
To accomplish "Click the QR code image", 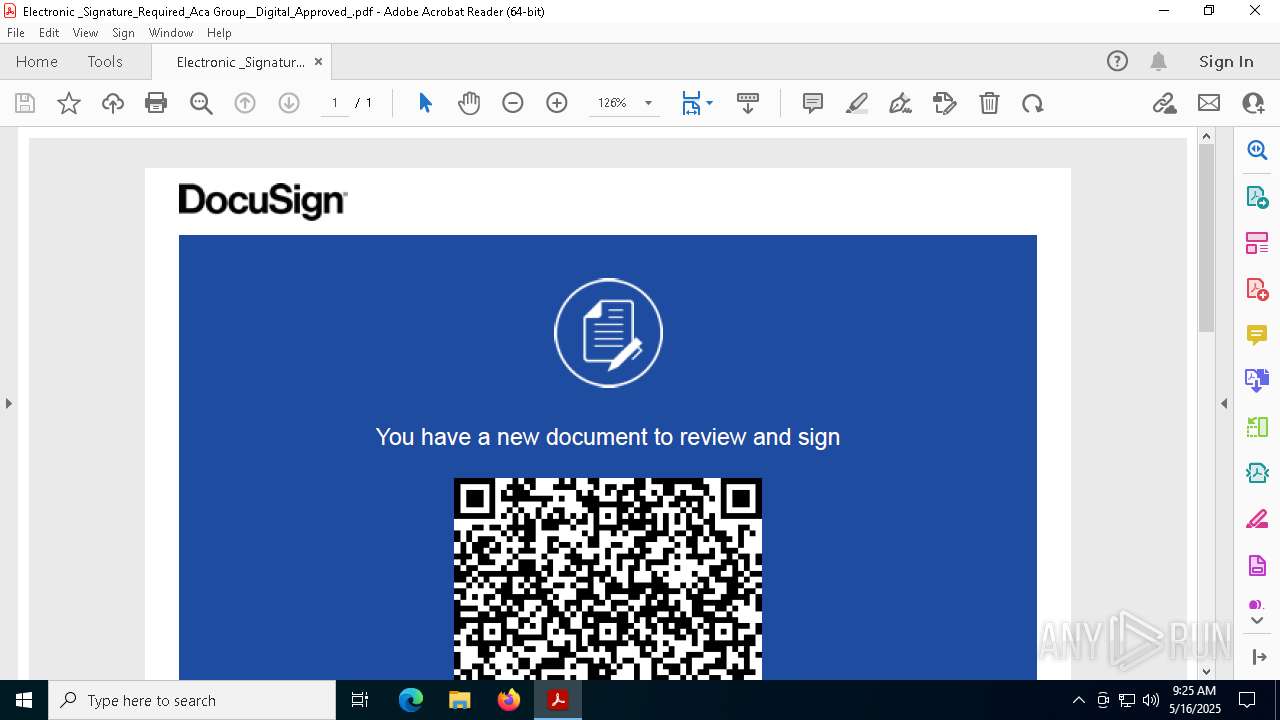I will (608, 579).
